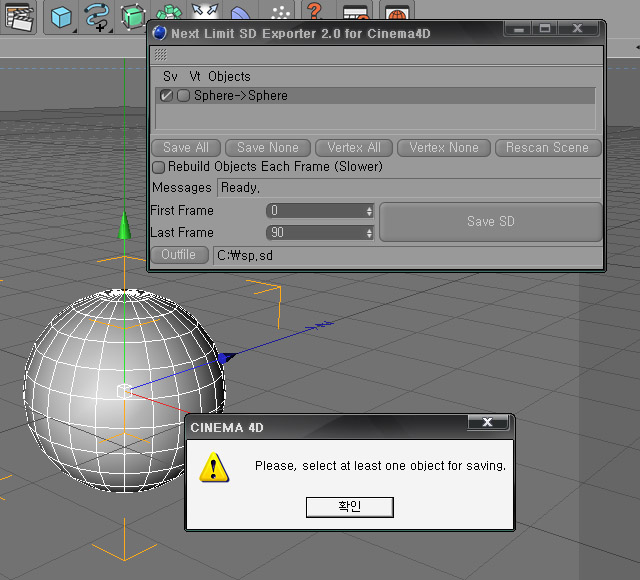This screenshot has height=580, width=640.
Task: Select the spline drawing tool icon
Action: (97, 17)
